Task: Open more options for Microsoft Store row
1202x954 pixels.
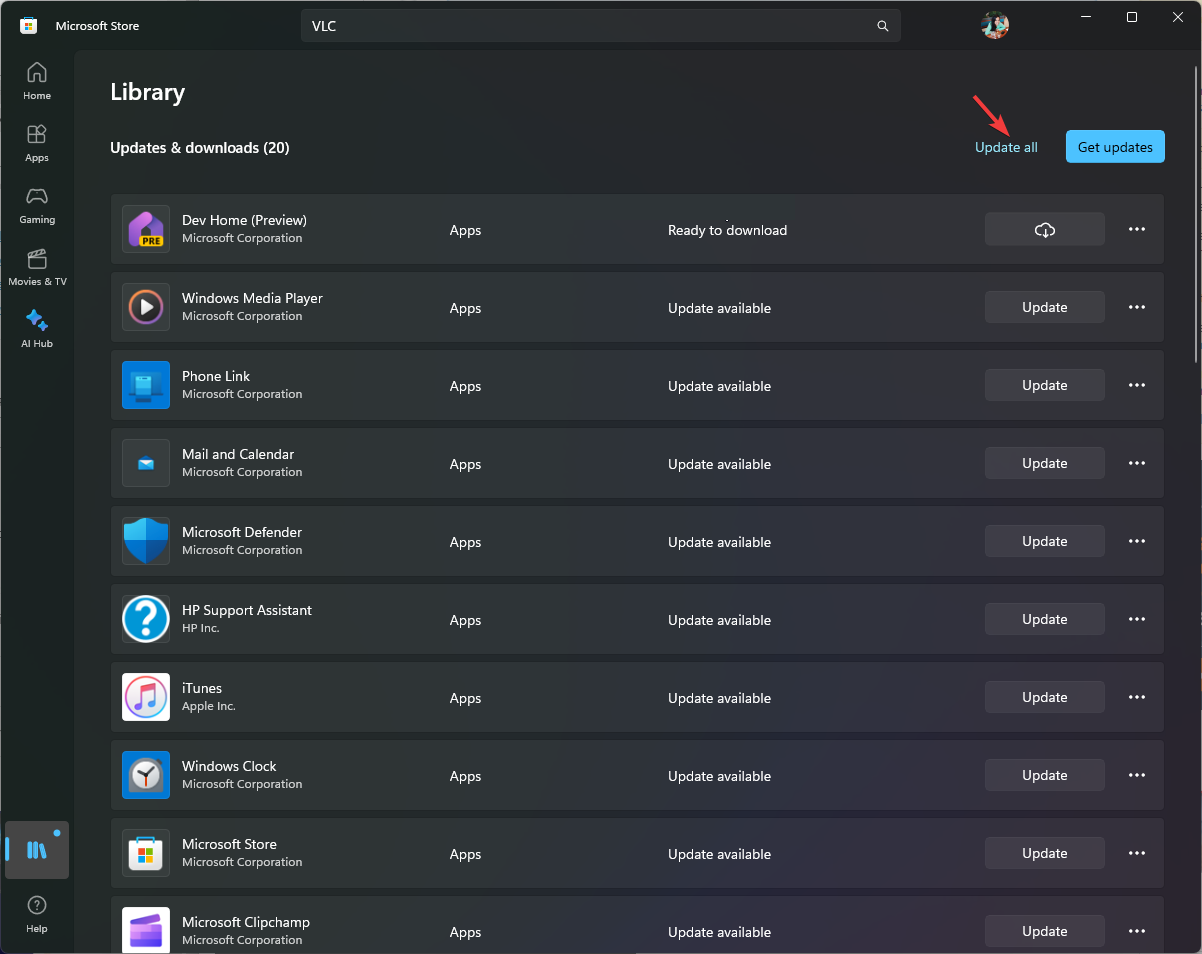Action: pos(1137,853)
